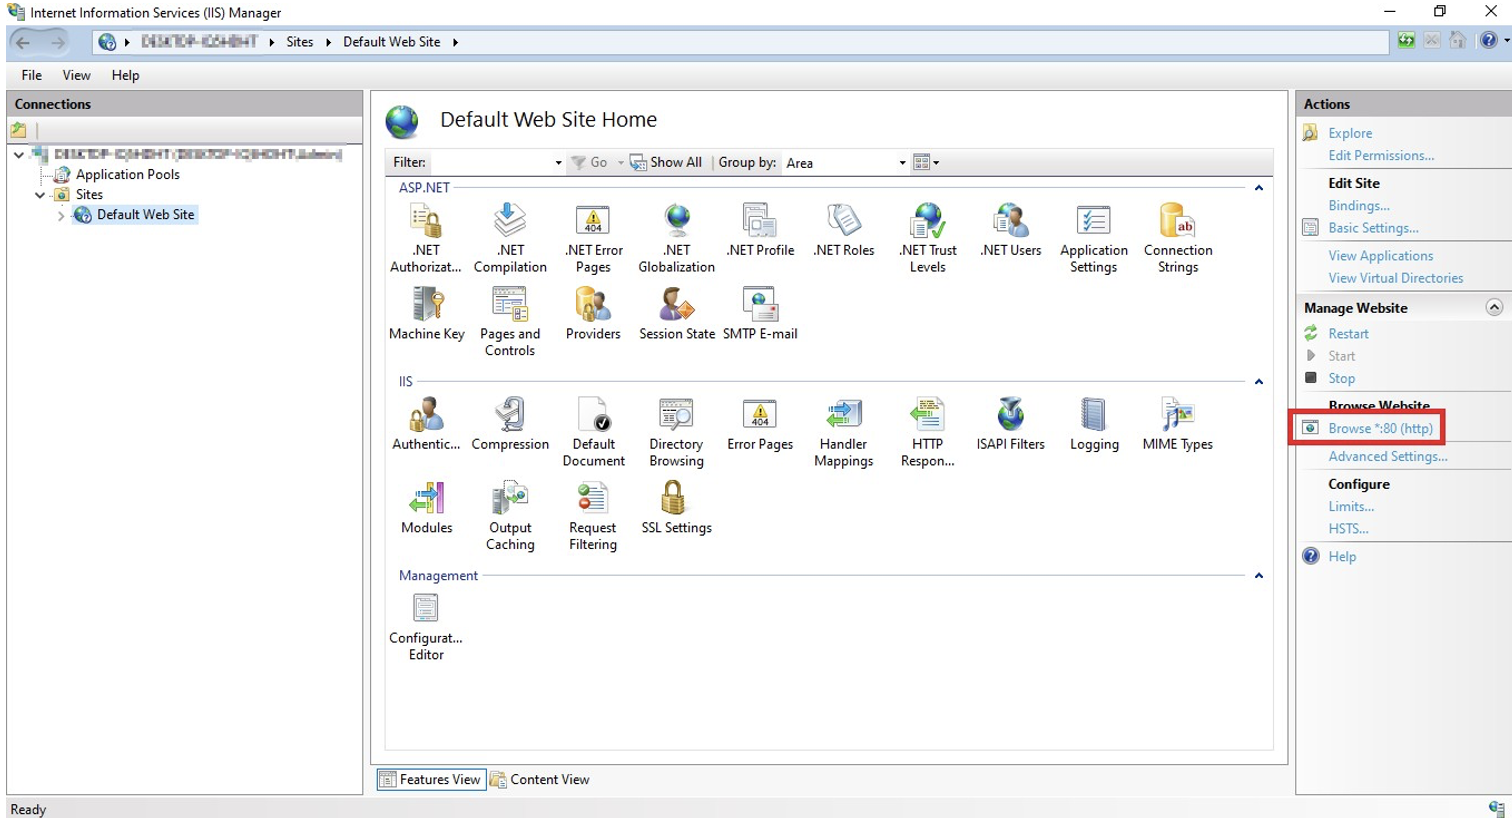Open the Default Document feature
Image resolution: width=1512 pixels, height=818 pixels.
tap(594, 432)
